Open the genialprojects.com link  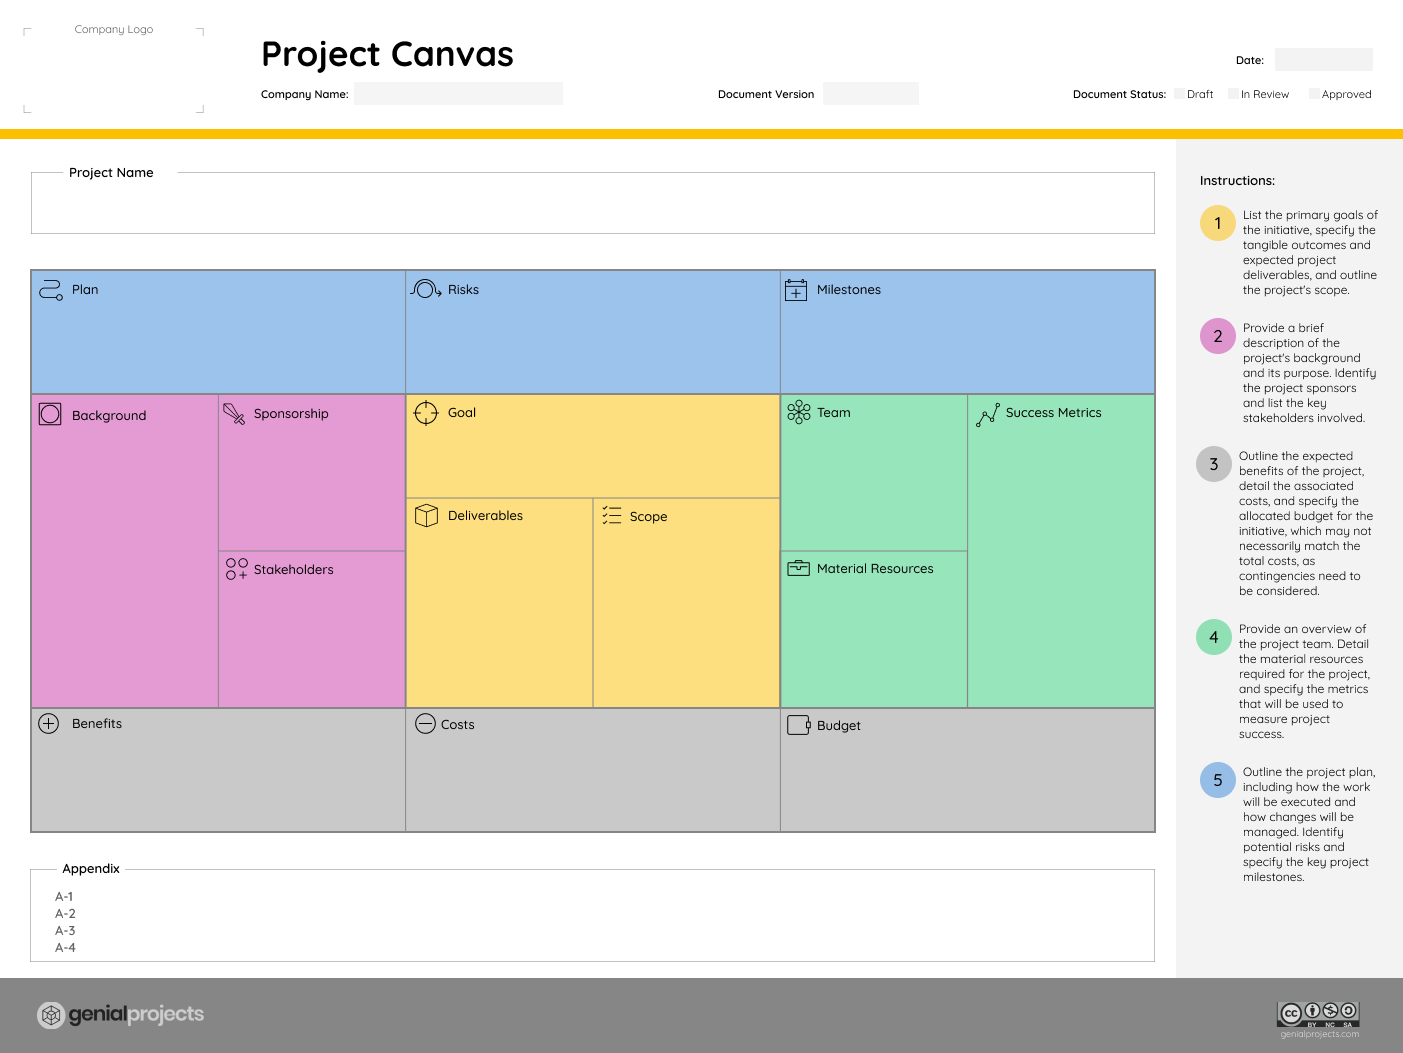pos(1318,1035)
